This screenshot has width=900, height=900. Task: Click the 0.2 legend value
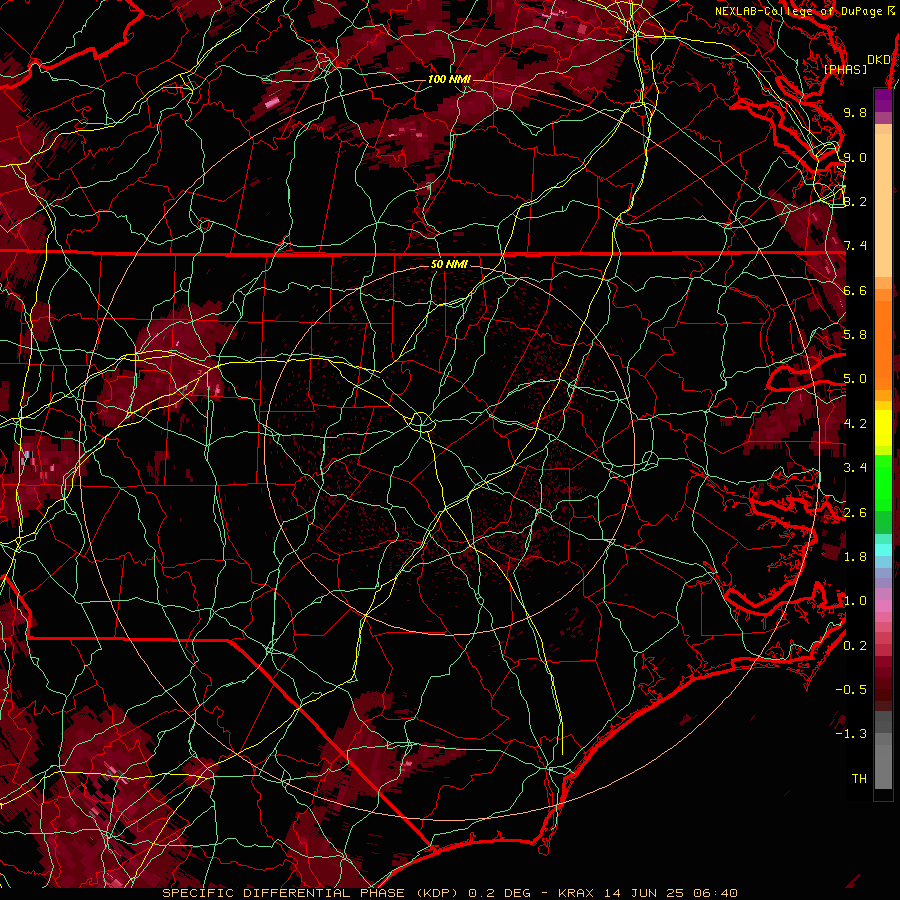(855, 646)
